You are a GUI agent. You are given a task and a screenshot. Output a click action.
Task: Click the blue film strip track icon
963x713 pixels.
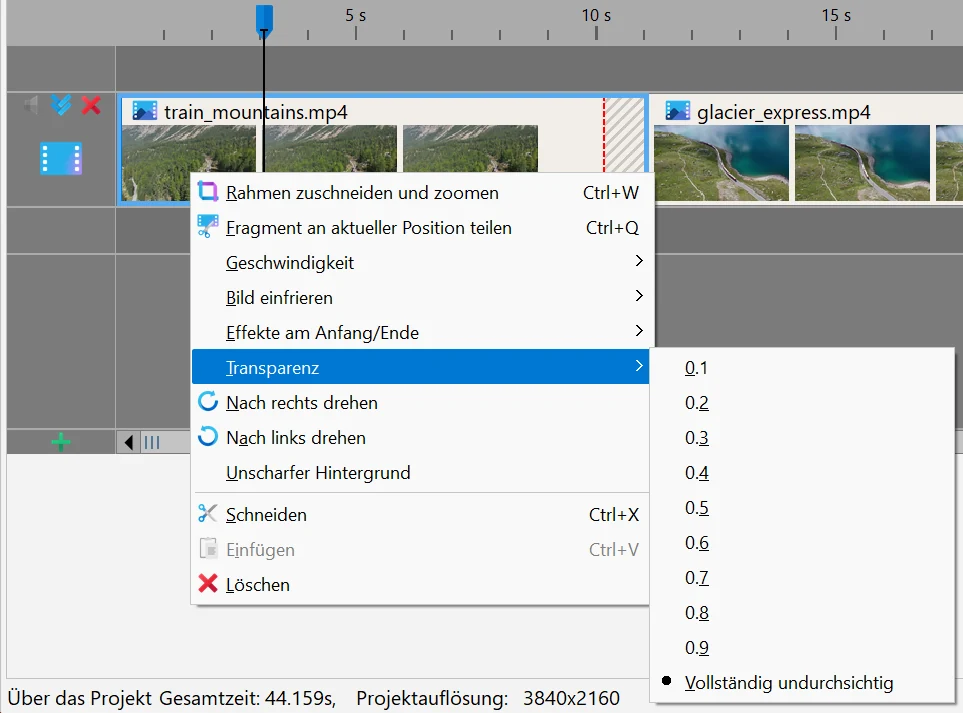(x=61, y=158)
